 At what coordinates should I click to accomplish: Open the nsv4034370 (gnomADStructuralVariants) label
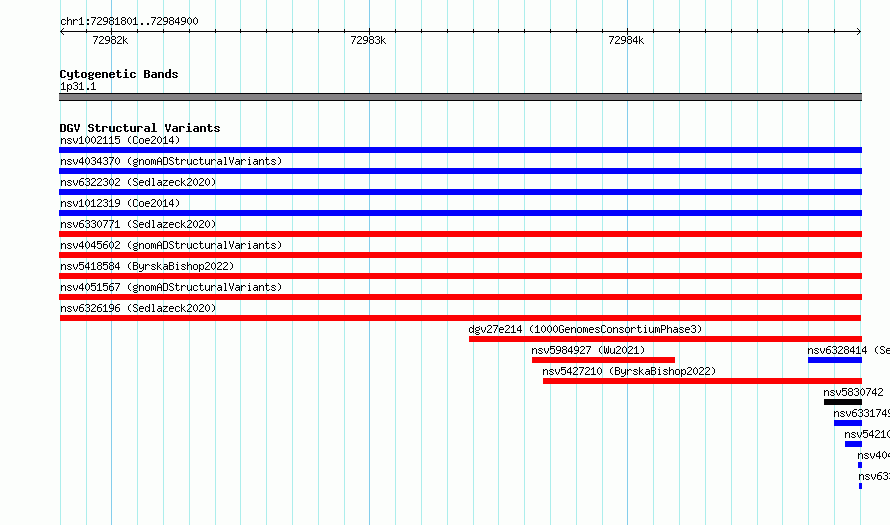tap(171, 161)
